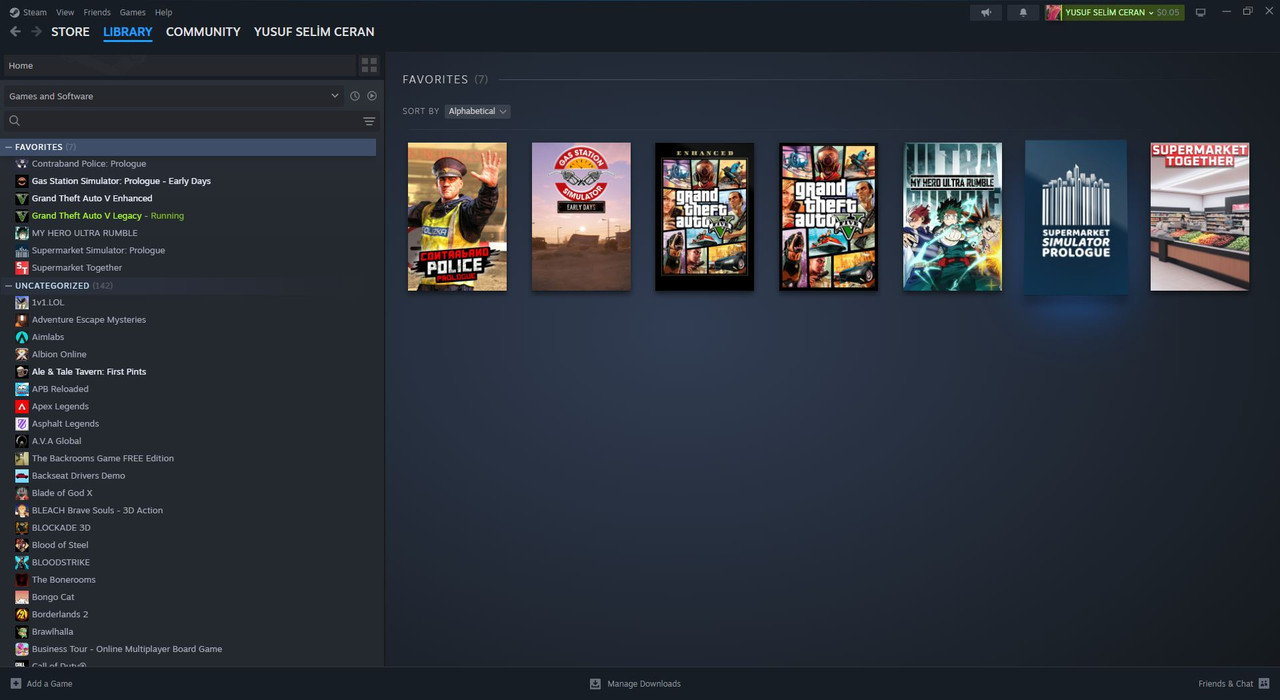Click the Albion Online game icon

[x=22, y=354]
